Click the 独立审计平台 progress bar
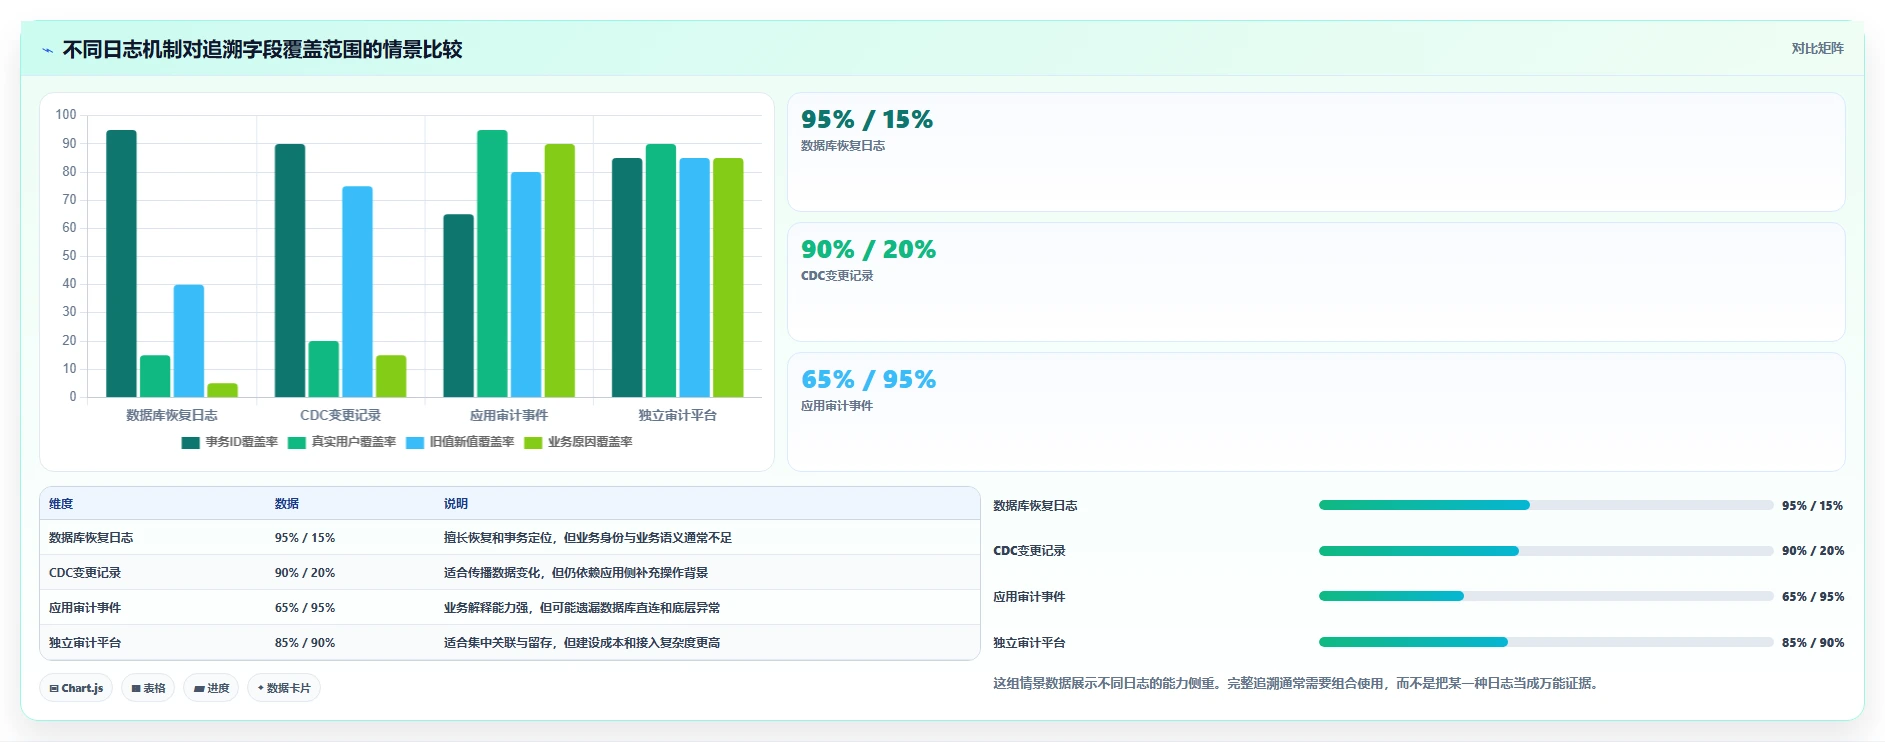 click(x=1546, y=642)
